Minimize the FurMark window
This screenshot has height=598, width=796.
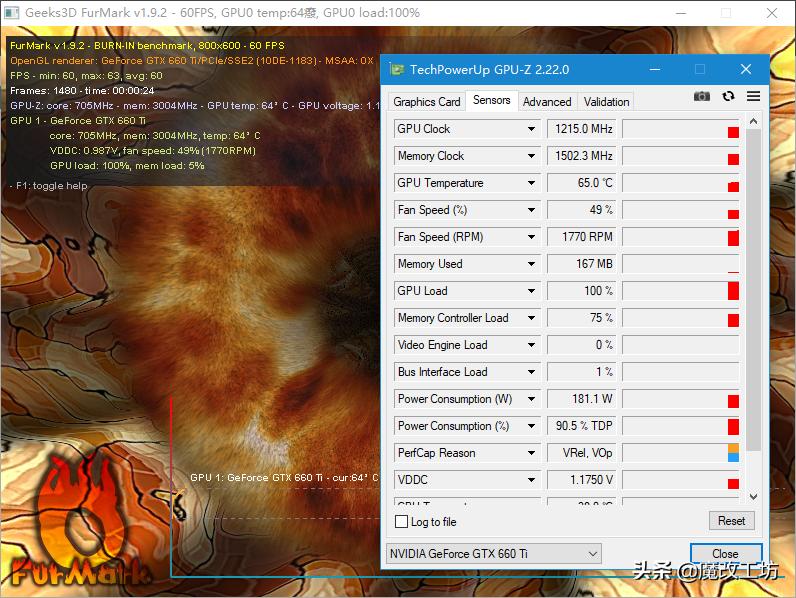(x=681, y=13)
